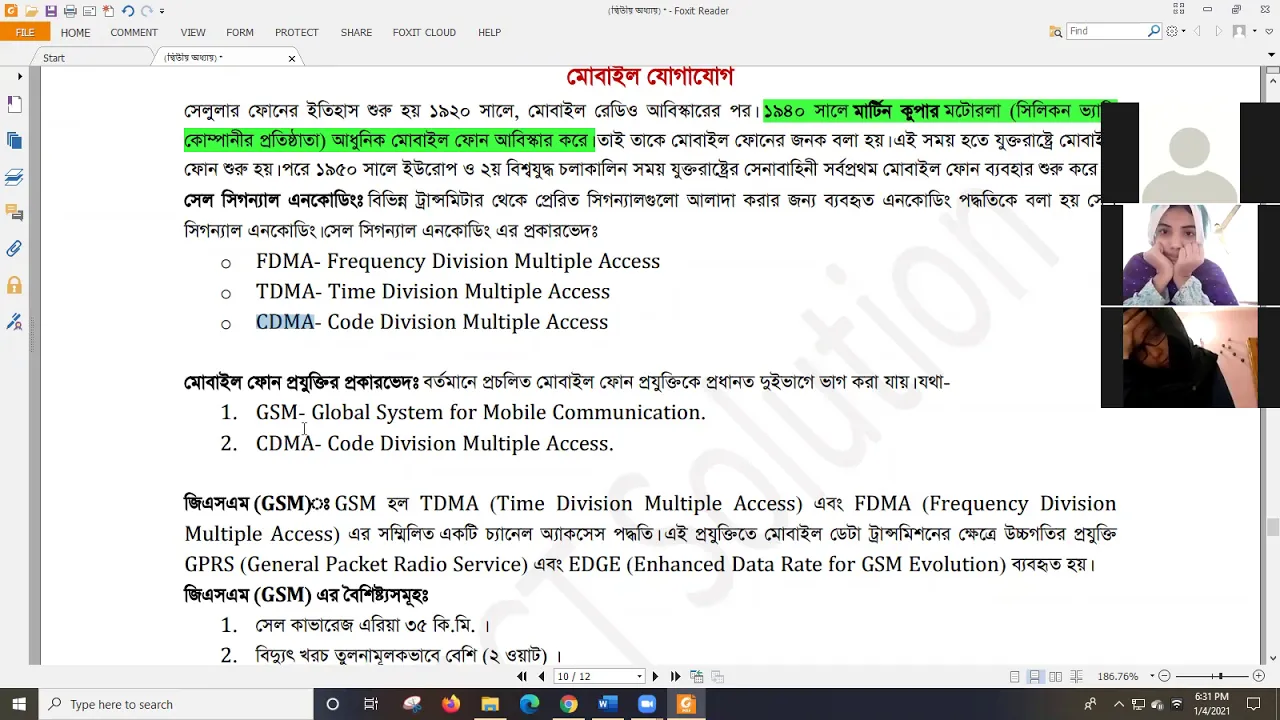Click the vertical scrollbar thumb

[1272, 528]
